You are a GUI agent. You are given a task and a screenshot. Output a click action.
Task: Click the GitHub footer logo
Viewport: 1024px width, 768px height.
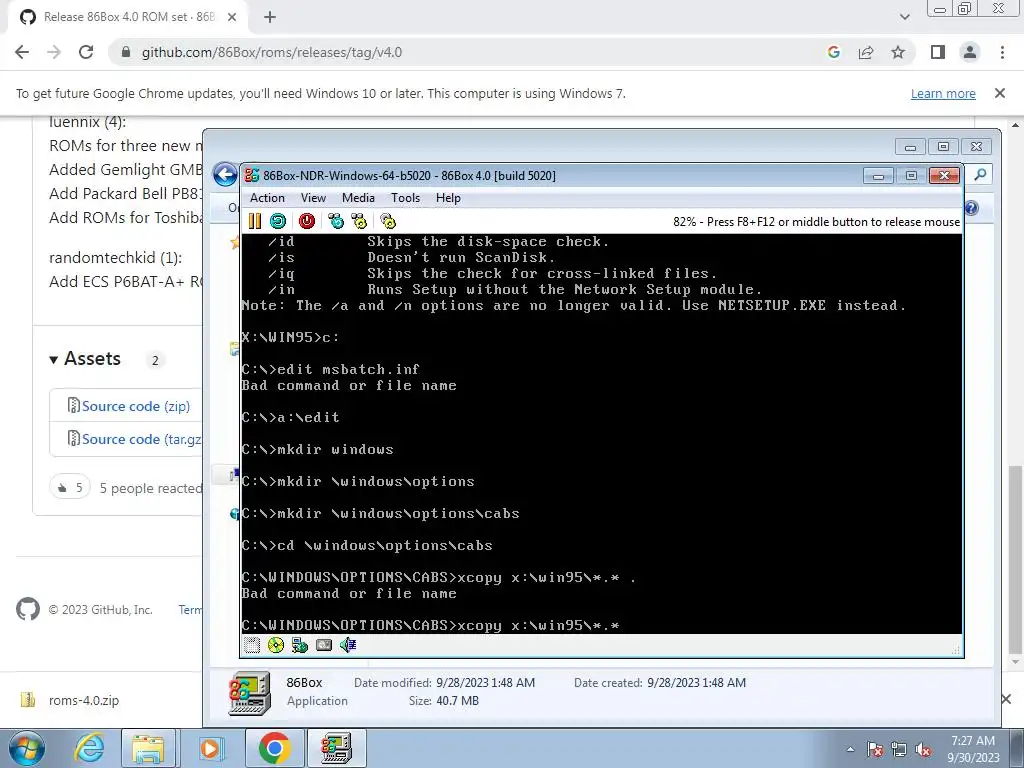tap(28, 609)
